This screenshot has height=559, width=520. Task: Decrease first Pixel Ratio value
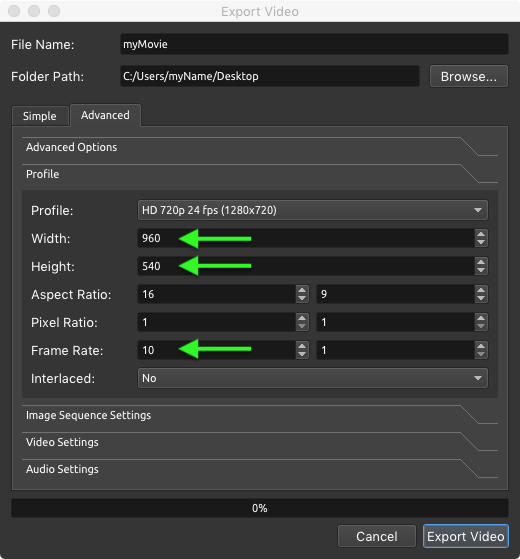(x=302, y=326)
